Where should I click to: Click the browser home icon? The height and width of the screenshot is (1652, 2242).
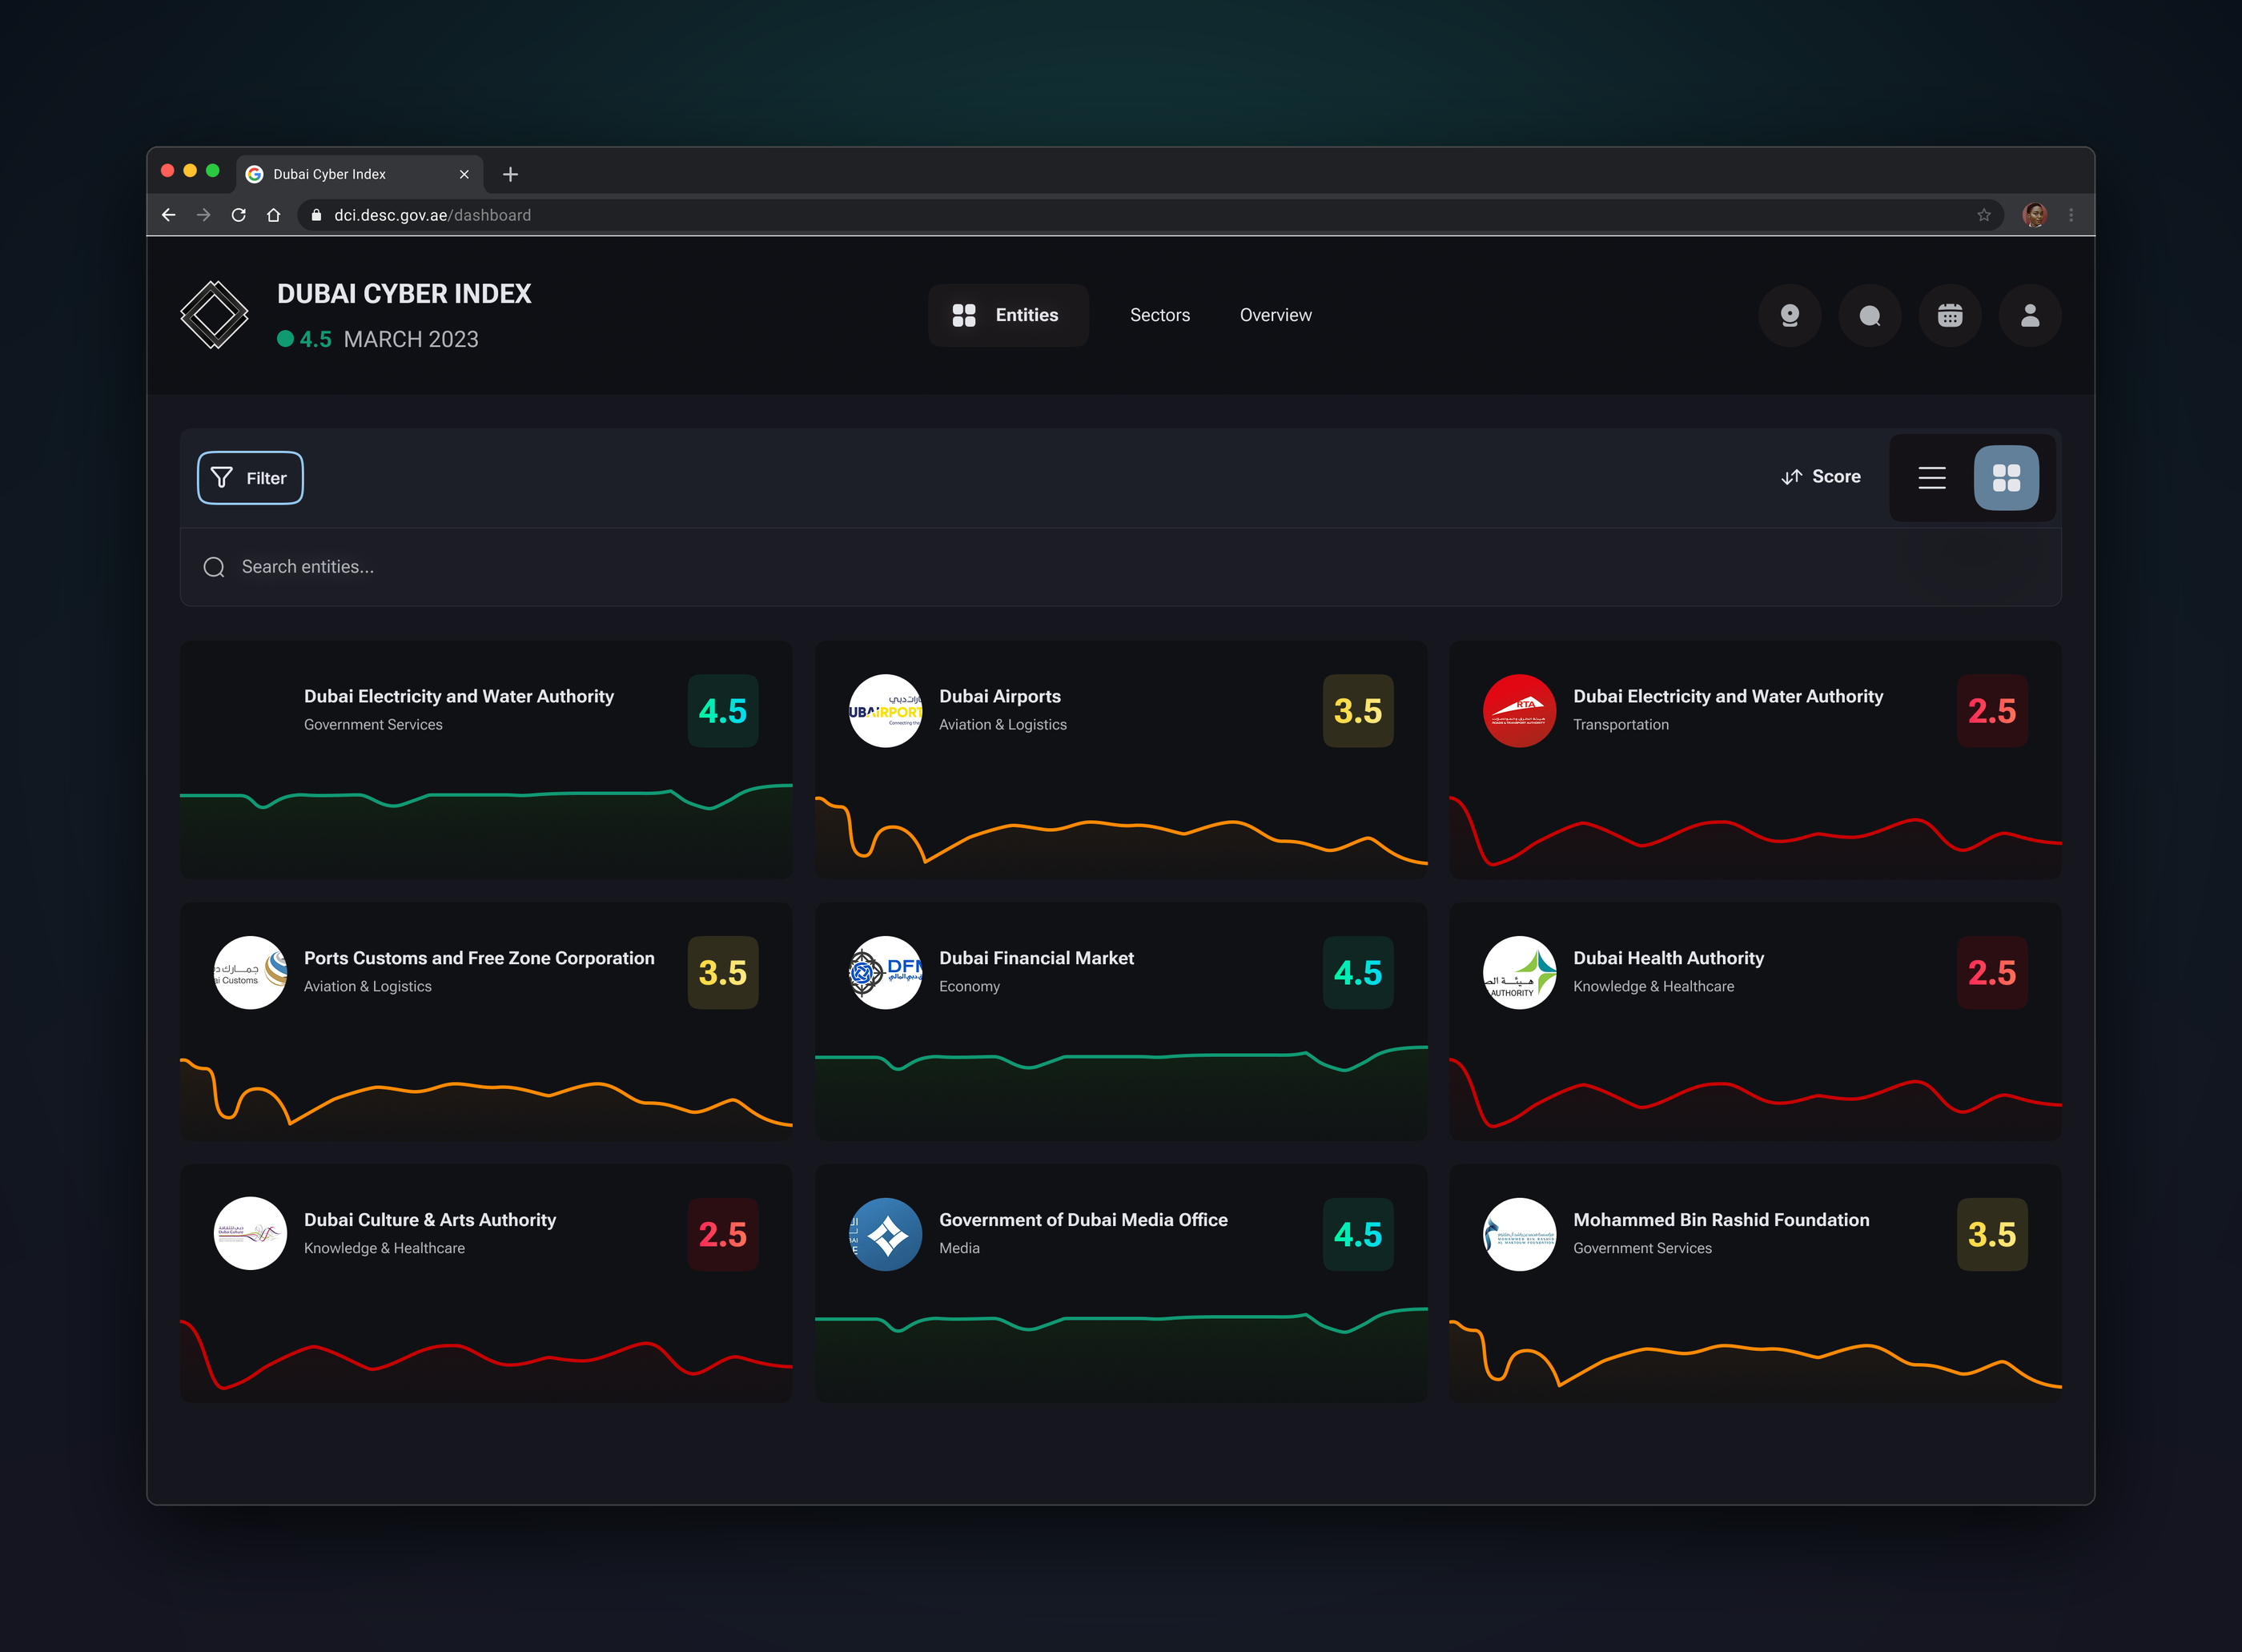coord(273,215)
